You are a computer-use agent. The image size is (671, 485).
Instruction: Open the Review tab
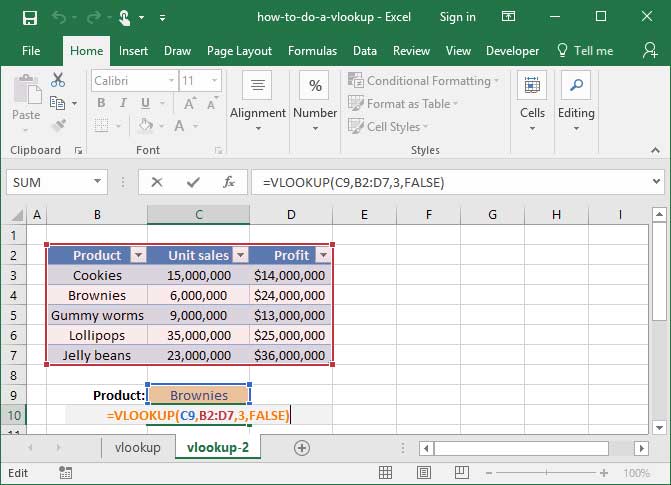[411, 51]
